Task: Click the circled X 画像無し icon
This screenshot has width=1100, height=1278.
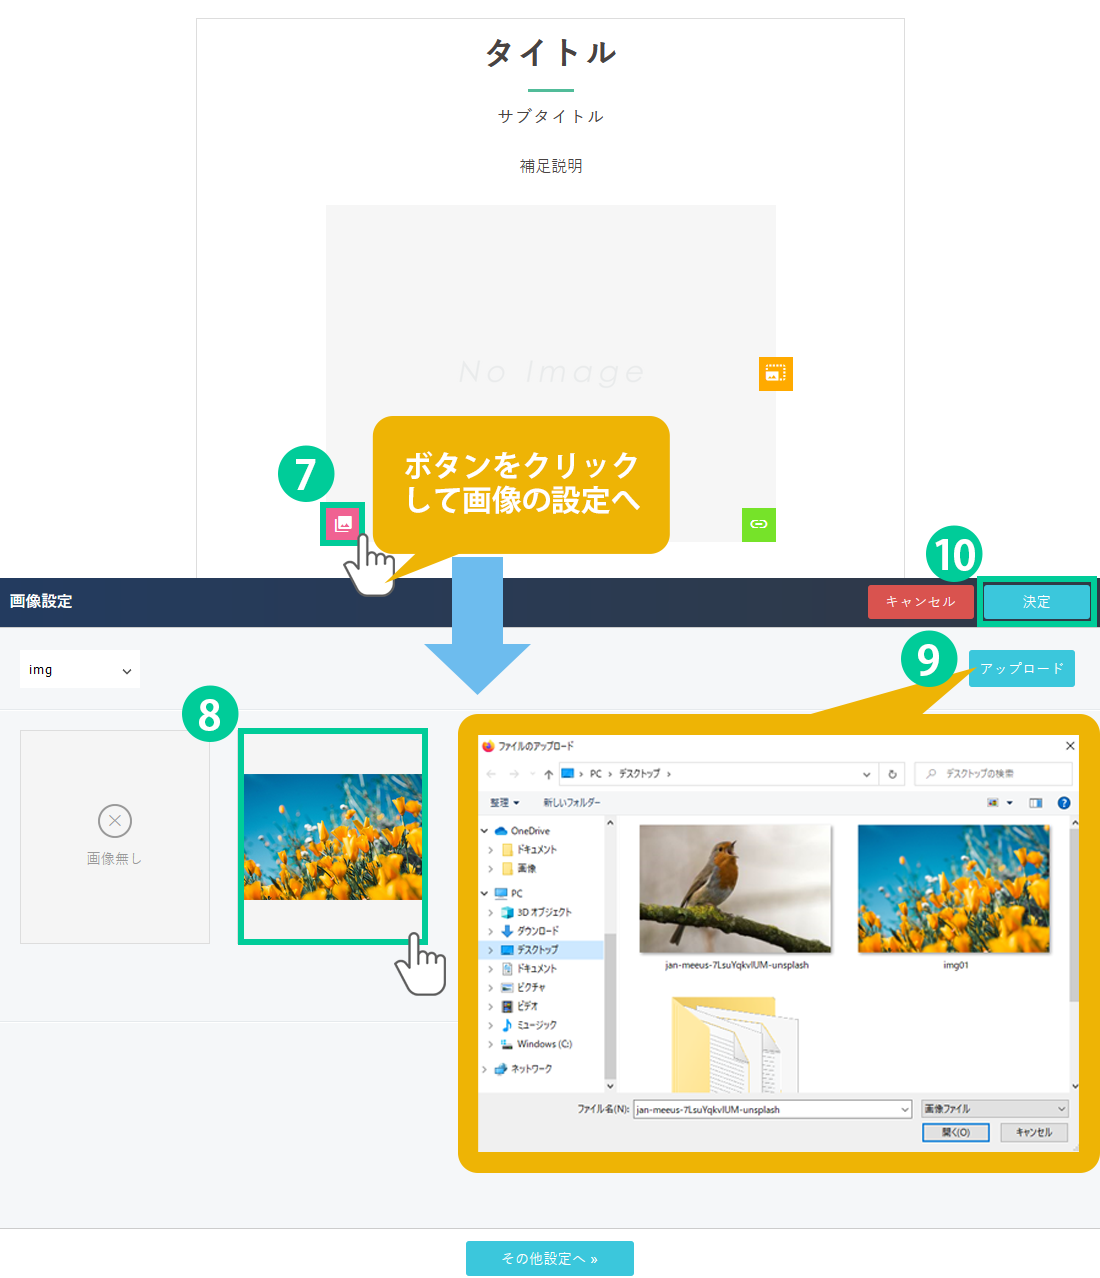Action: [115, 821]
